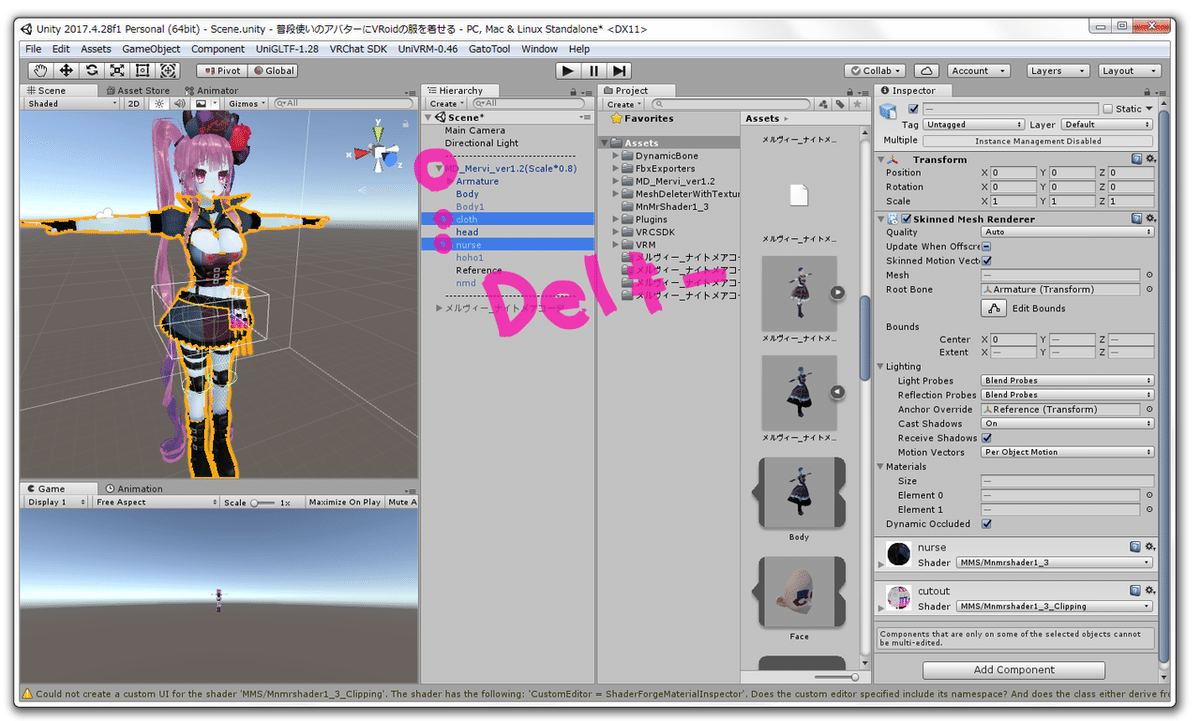
Task: Click the GameObject cube icon in Inspector
Action: (x=889, y=109)
